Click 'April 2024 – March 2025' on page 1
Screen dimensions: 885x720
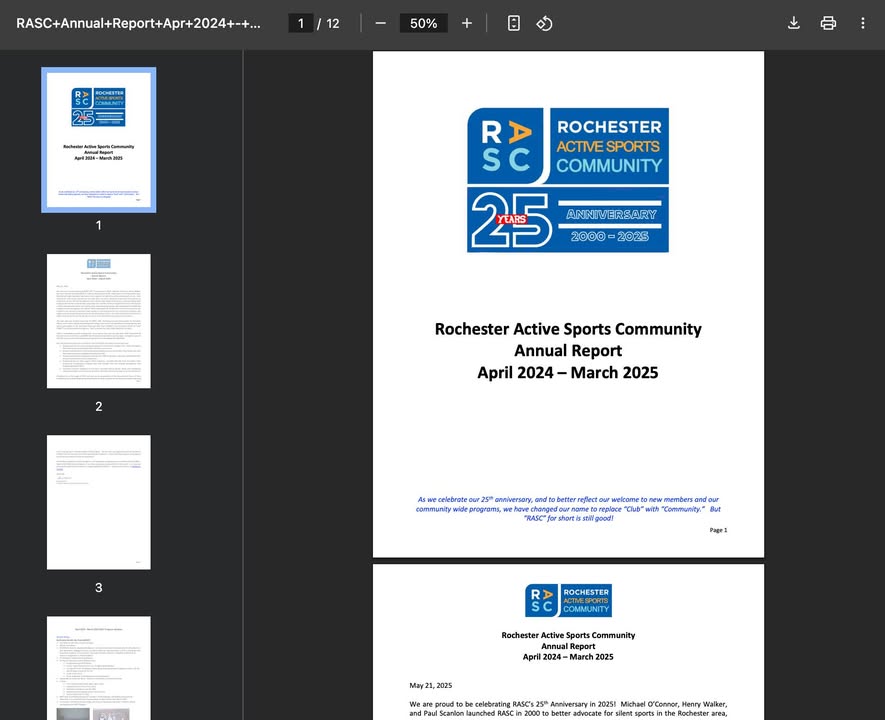point(568,372)
